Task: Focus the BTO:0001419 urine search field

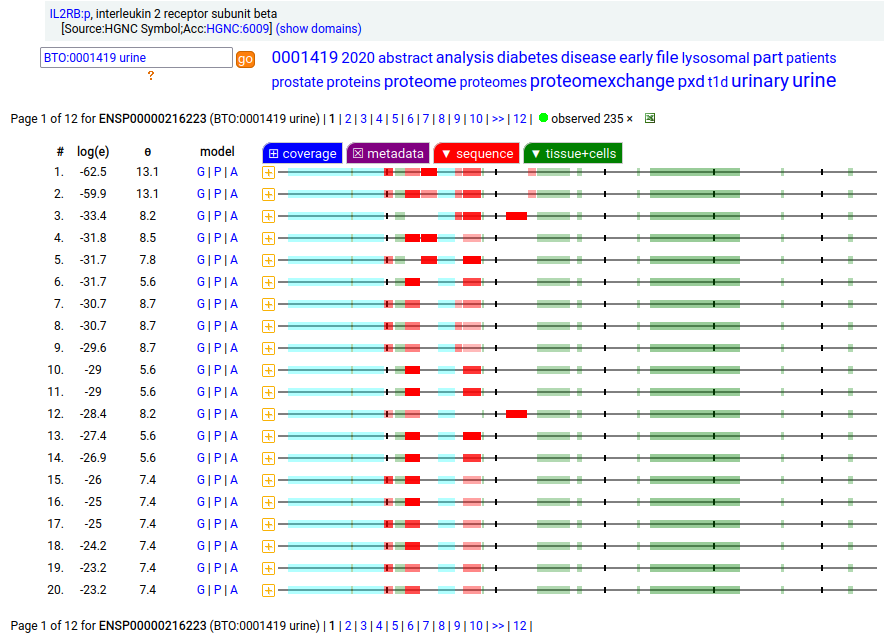Action: [136, 58]
